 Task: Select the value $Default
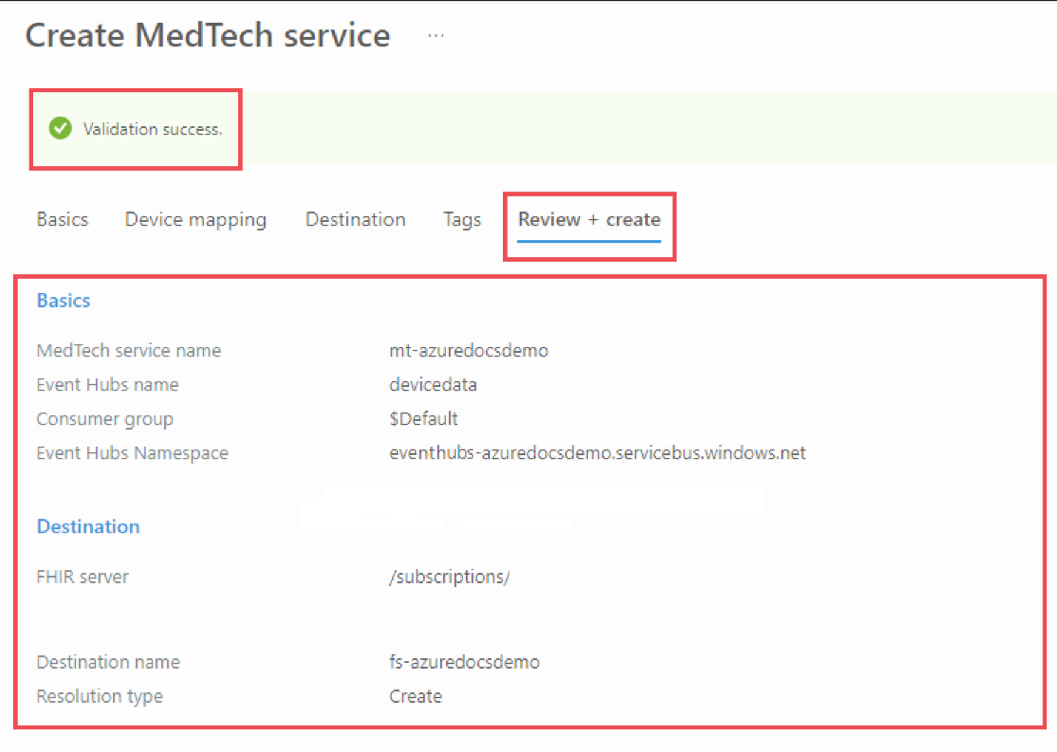423,419
